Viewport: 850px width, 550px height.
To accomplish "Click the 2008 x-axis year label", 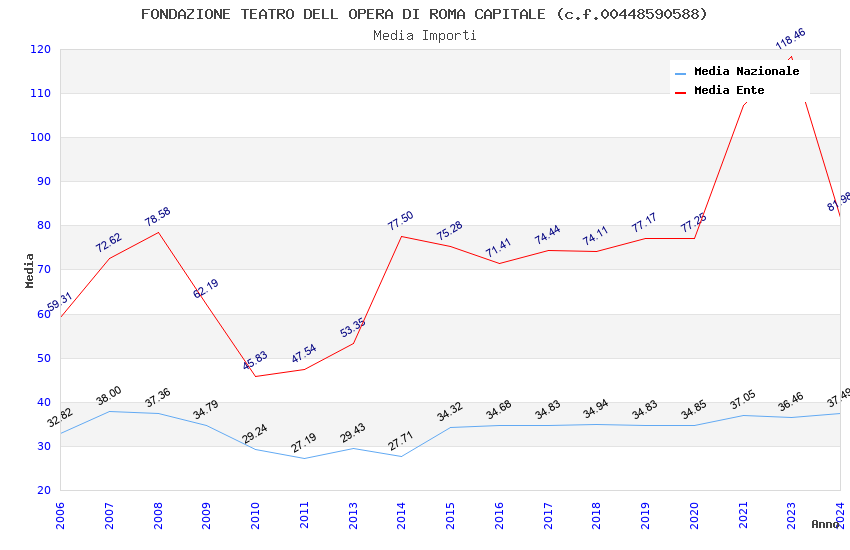I will coord(158,515).
